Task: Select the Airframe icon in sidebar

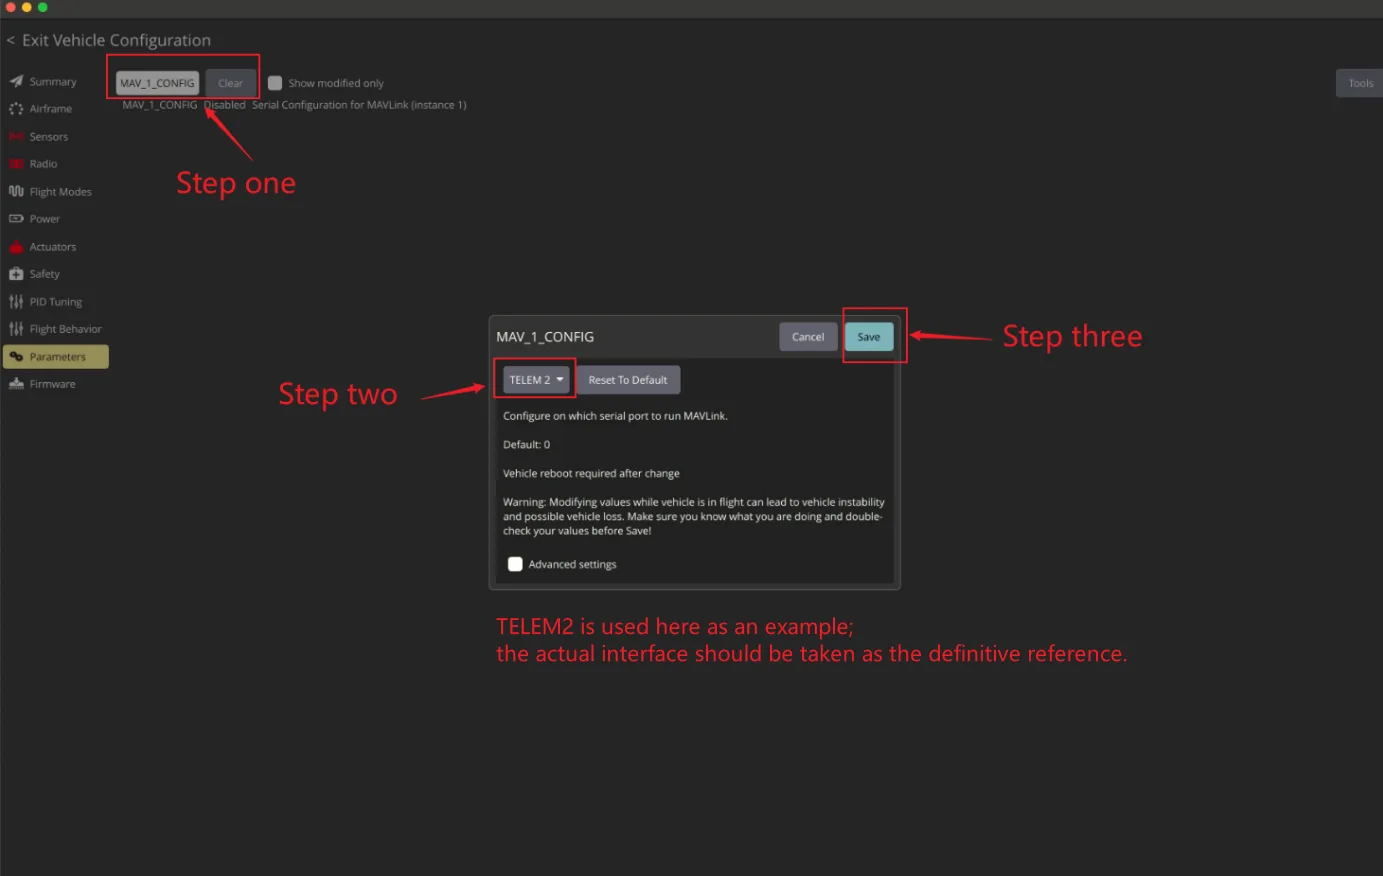Action: coord(16,109)
